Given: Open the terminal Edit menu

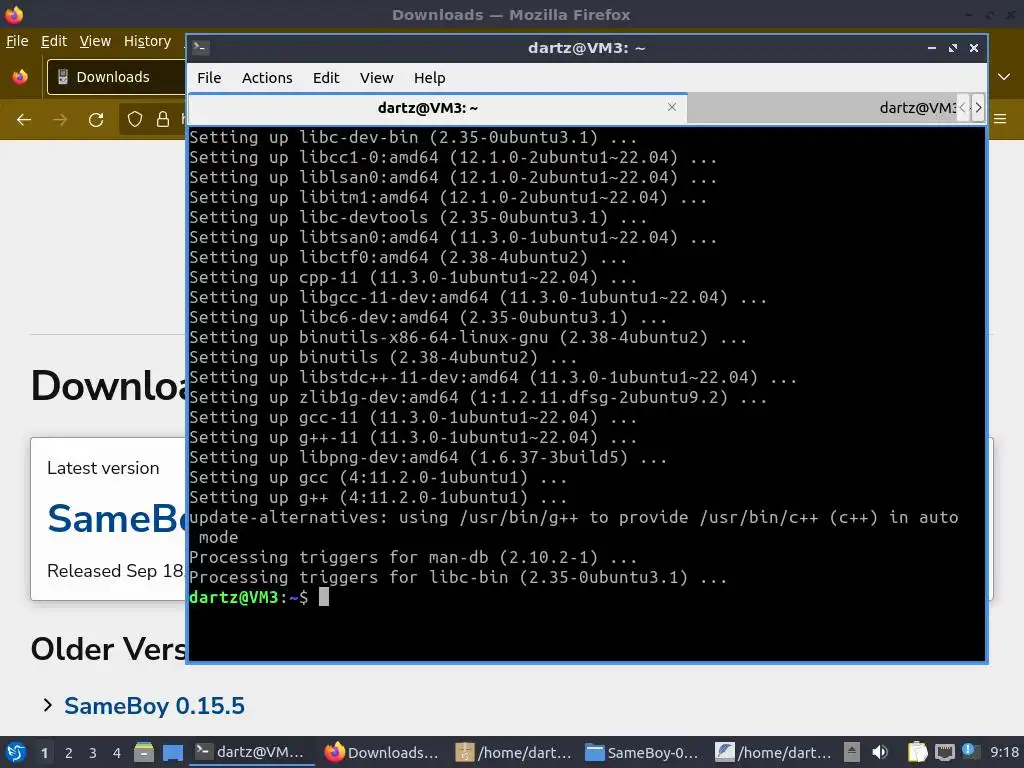Looking at the screenshot, I should pos(326,78).
